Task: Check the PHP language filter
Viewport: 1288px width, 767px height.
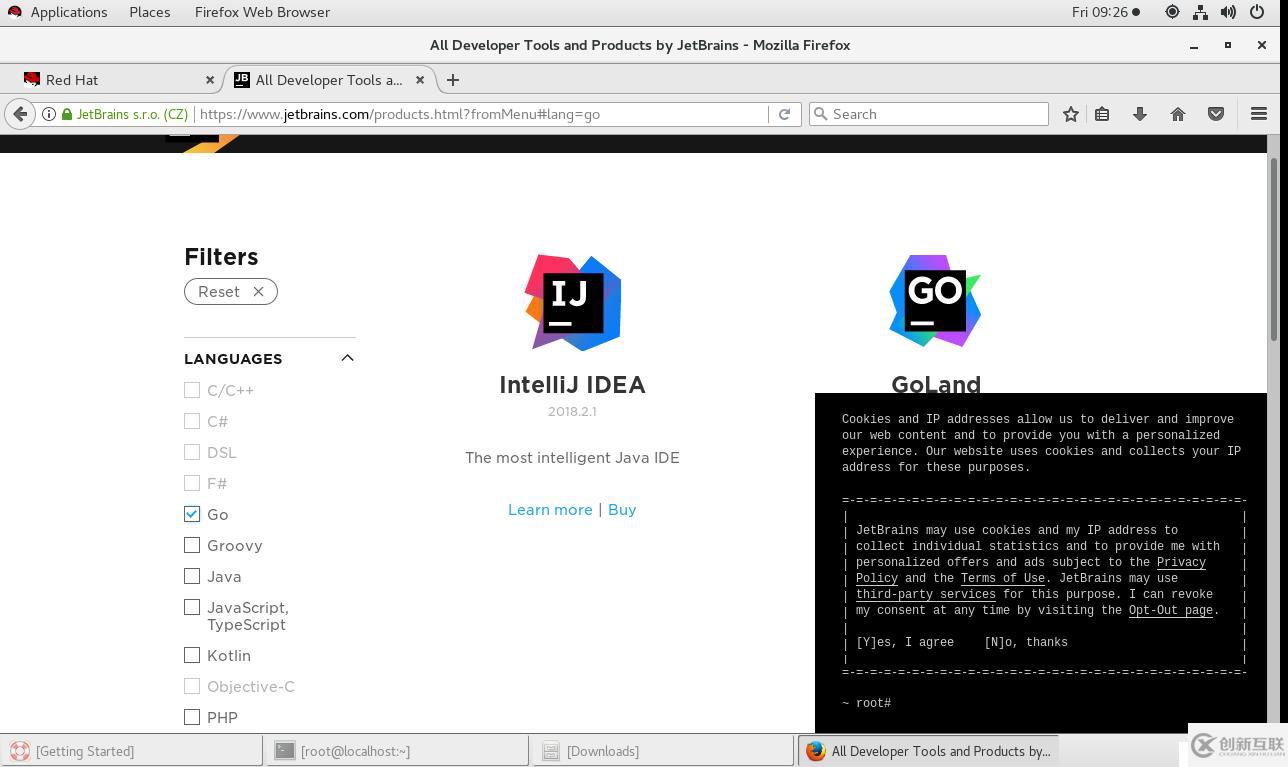Action: [192, 717]
